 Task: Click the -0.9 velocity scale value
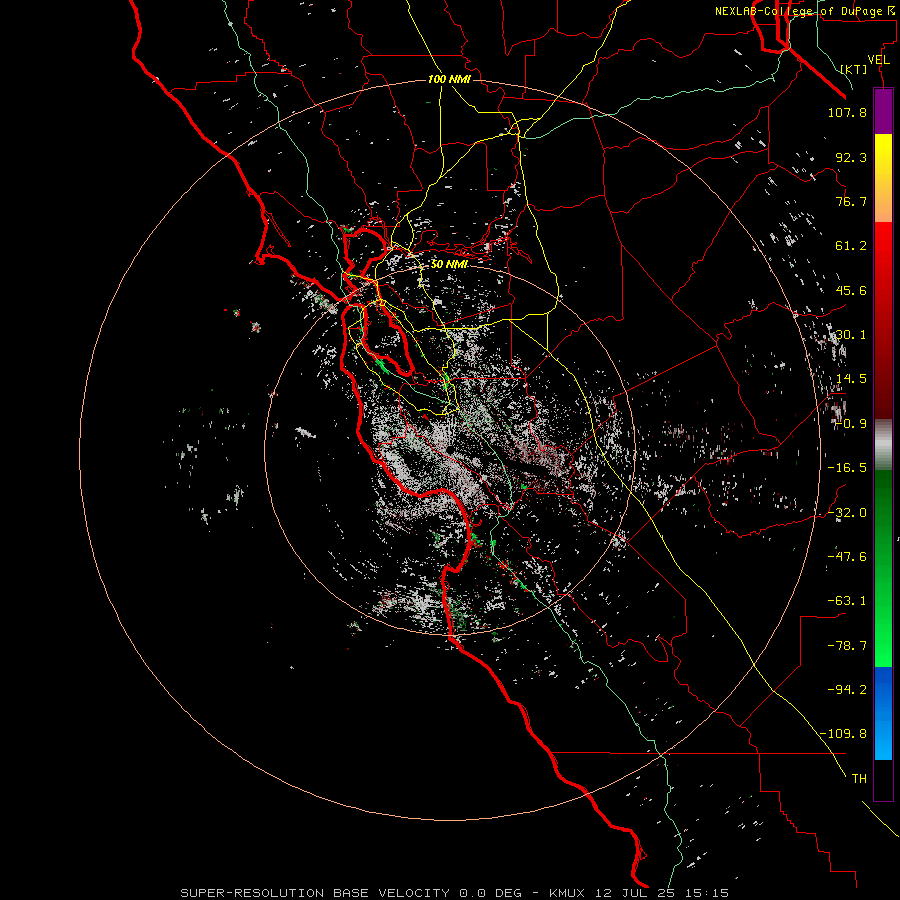[851, 424]
